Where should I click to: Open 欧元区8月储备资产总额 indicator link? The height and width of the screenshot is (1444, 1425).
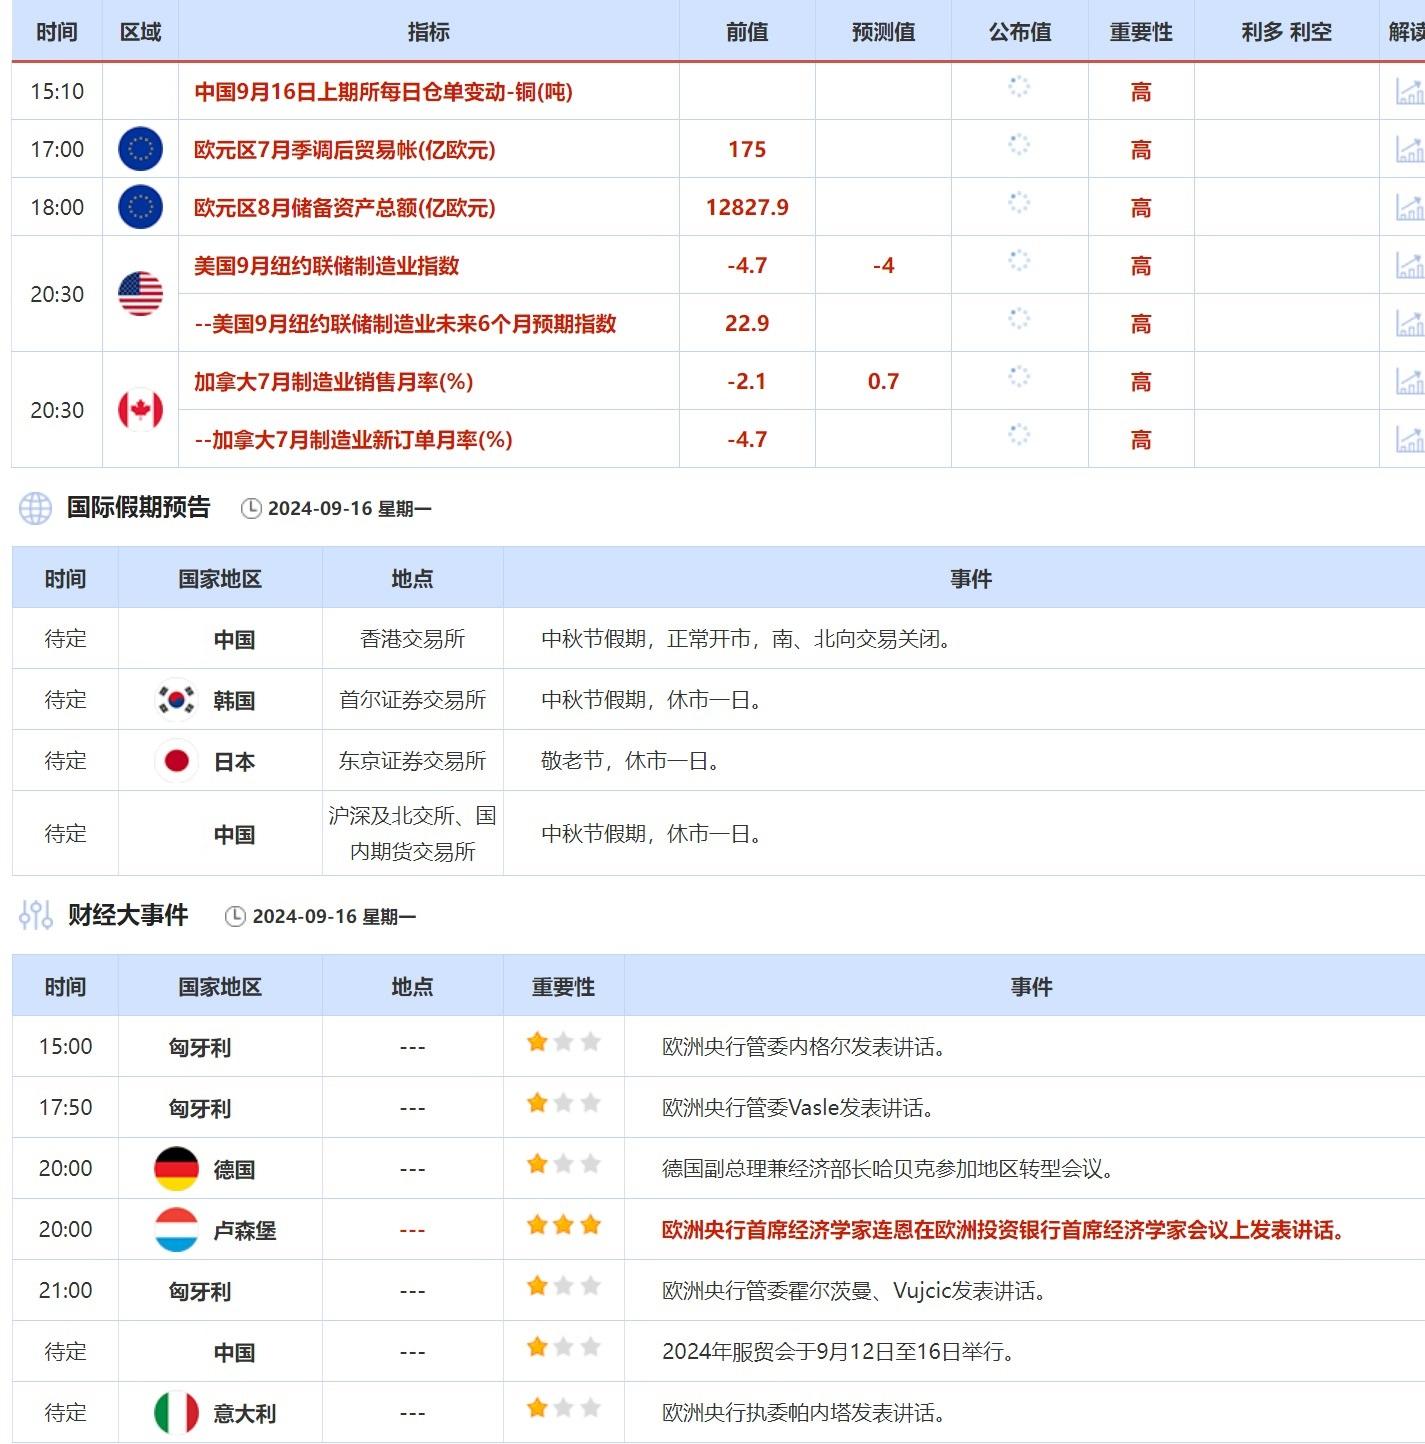[x=344, y=208]
